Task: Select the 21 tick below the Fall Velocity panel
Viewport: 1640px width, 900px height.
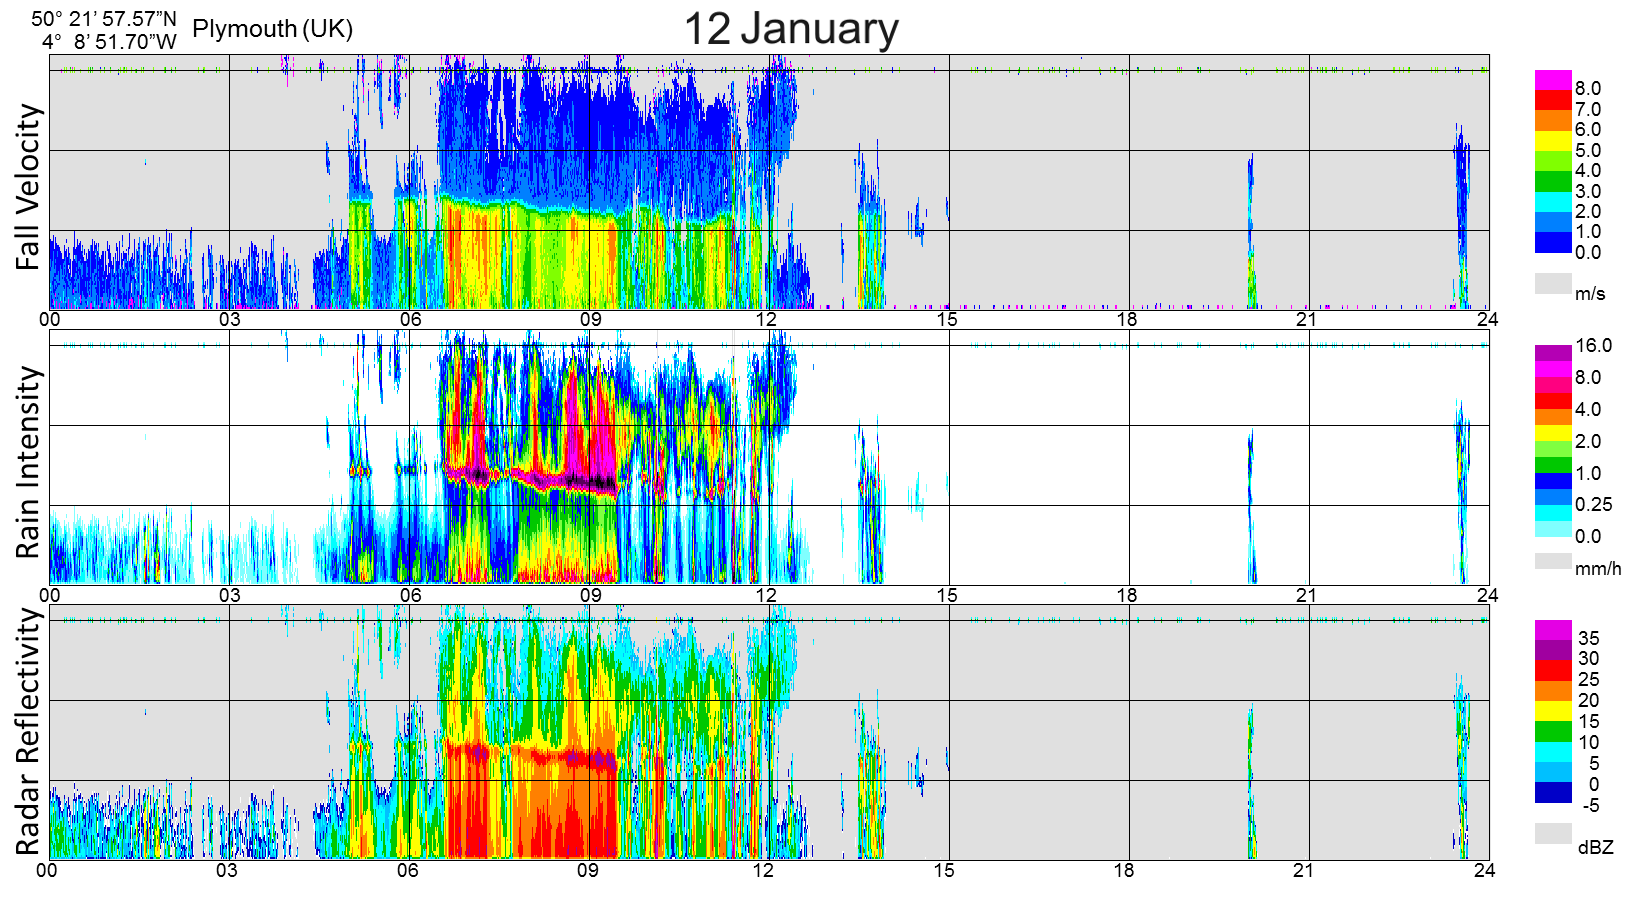Action: point(1307,319)
